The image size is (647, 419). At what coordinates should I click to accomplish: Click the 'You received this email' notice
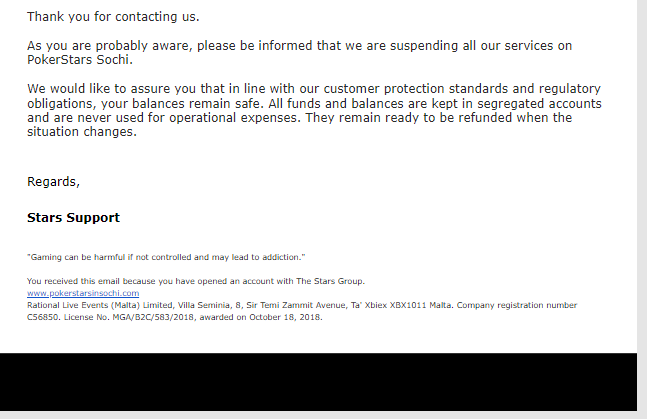coord(100,281)
